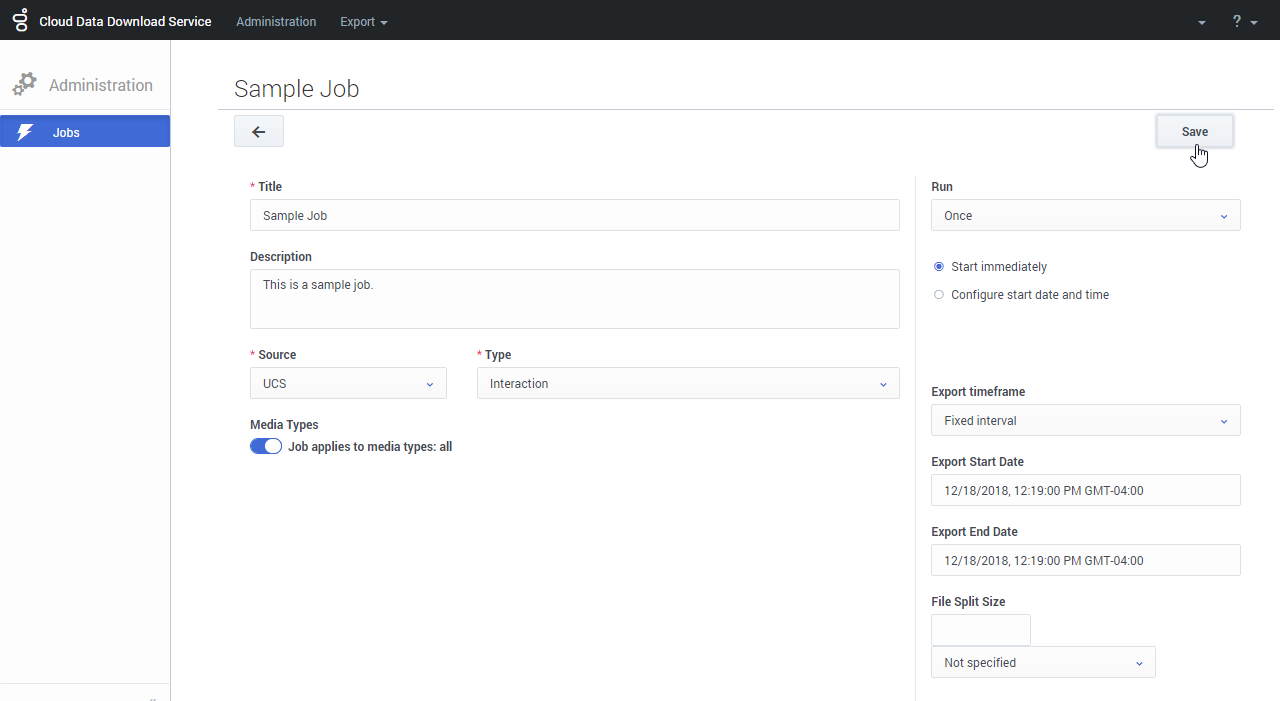
Task: Open the Administration top menu item
Action: [x=276, y=21]
